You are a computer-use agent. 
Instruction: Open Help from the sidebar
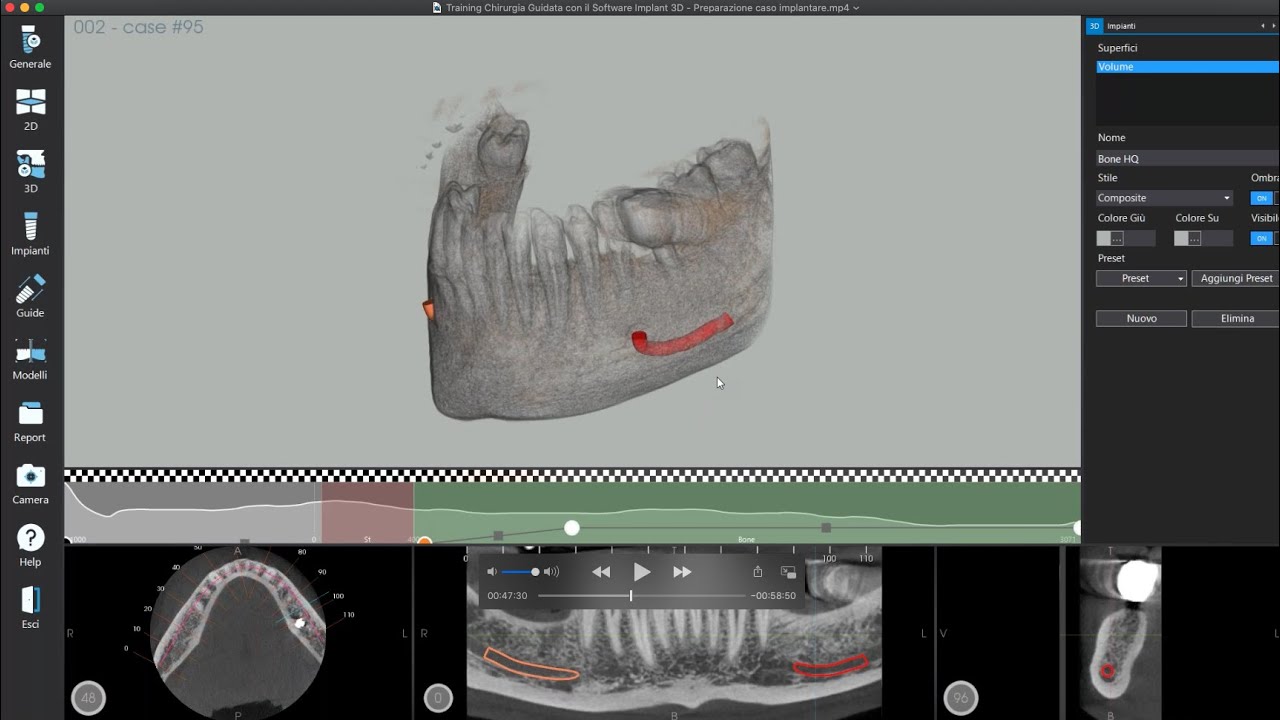click(30, 546)
